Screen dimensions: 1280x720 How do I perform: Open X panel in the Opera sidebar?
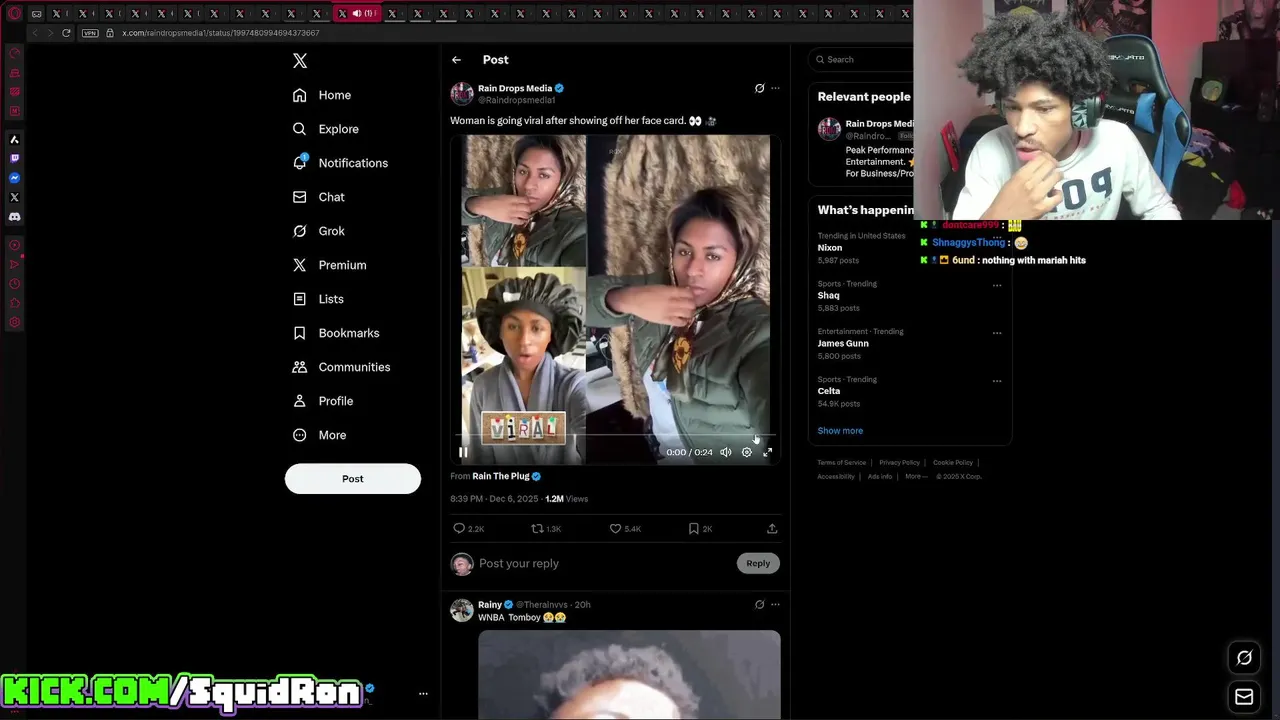tap(14, 197)
